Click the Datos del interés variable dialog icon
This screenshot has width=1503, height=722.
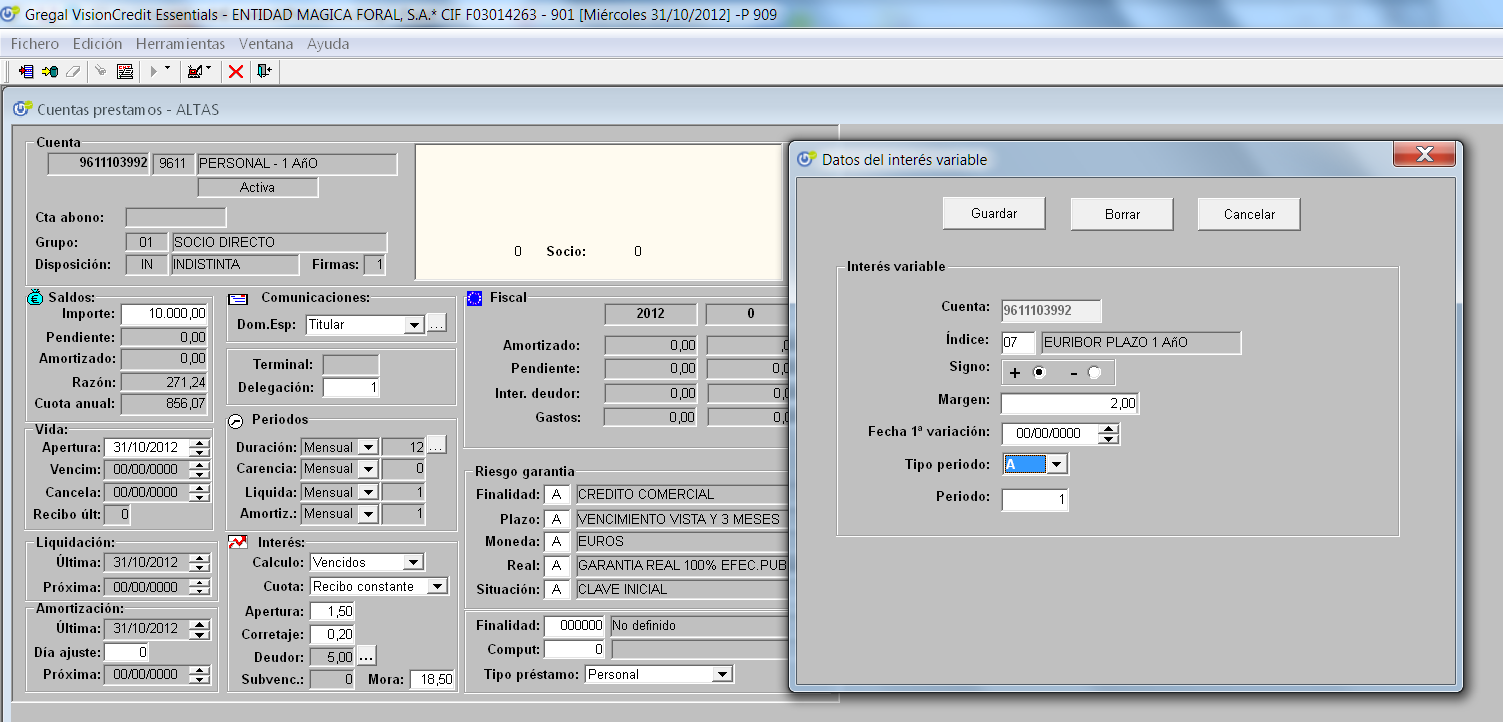807,159
